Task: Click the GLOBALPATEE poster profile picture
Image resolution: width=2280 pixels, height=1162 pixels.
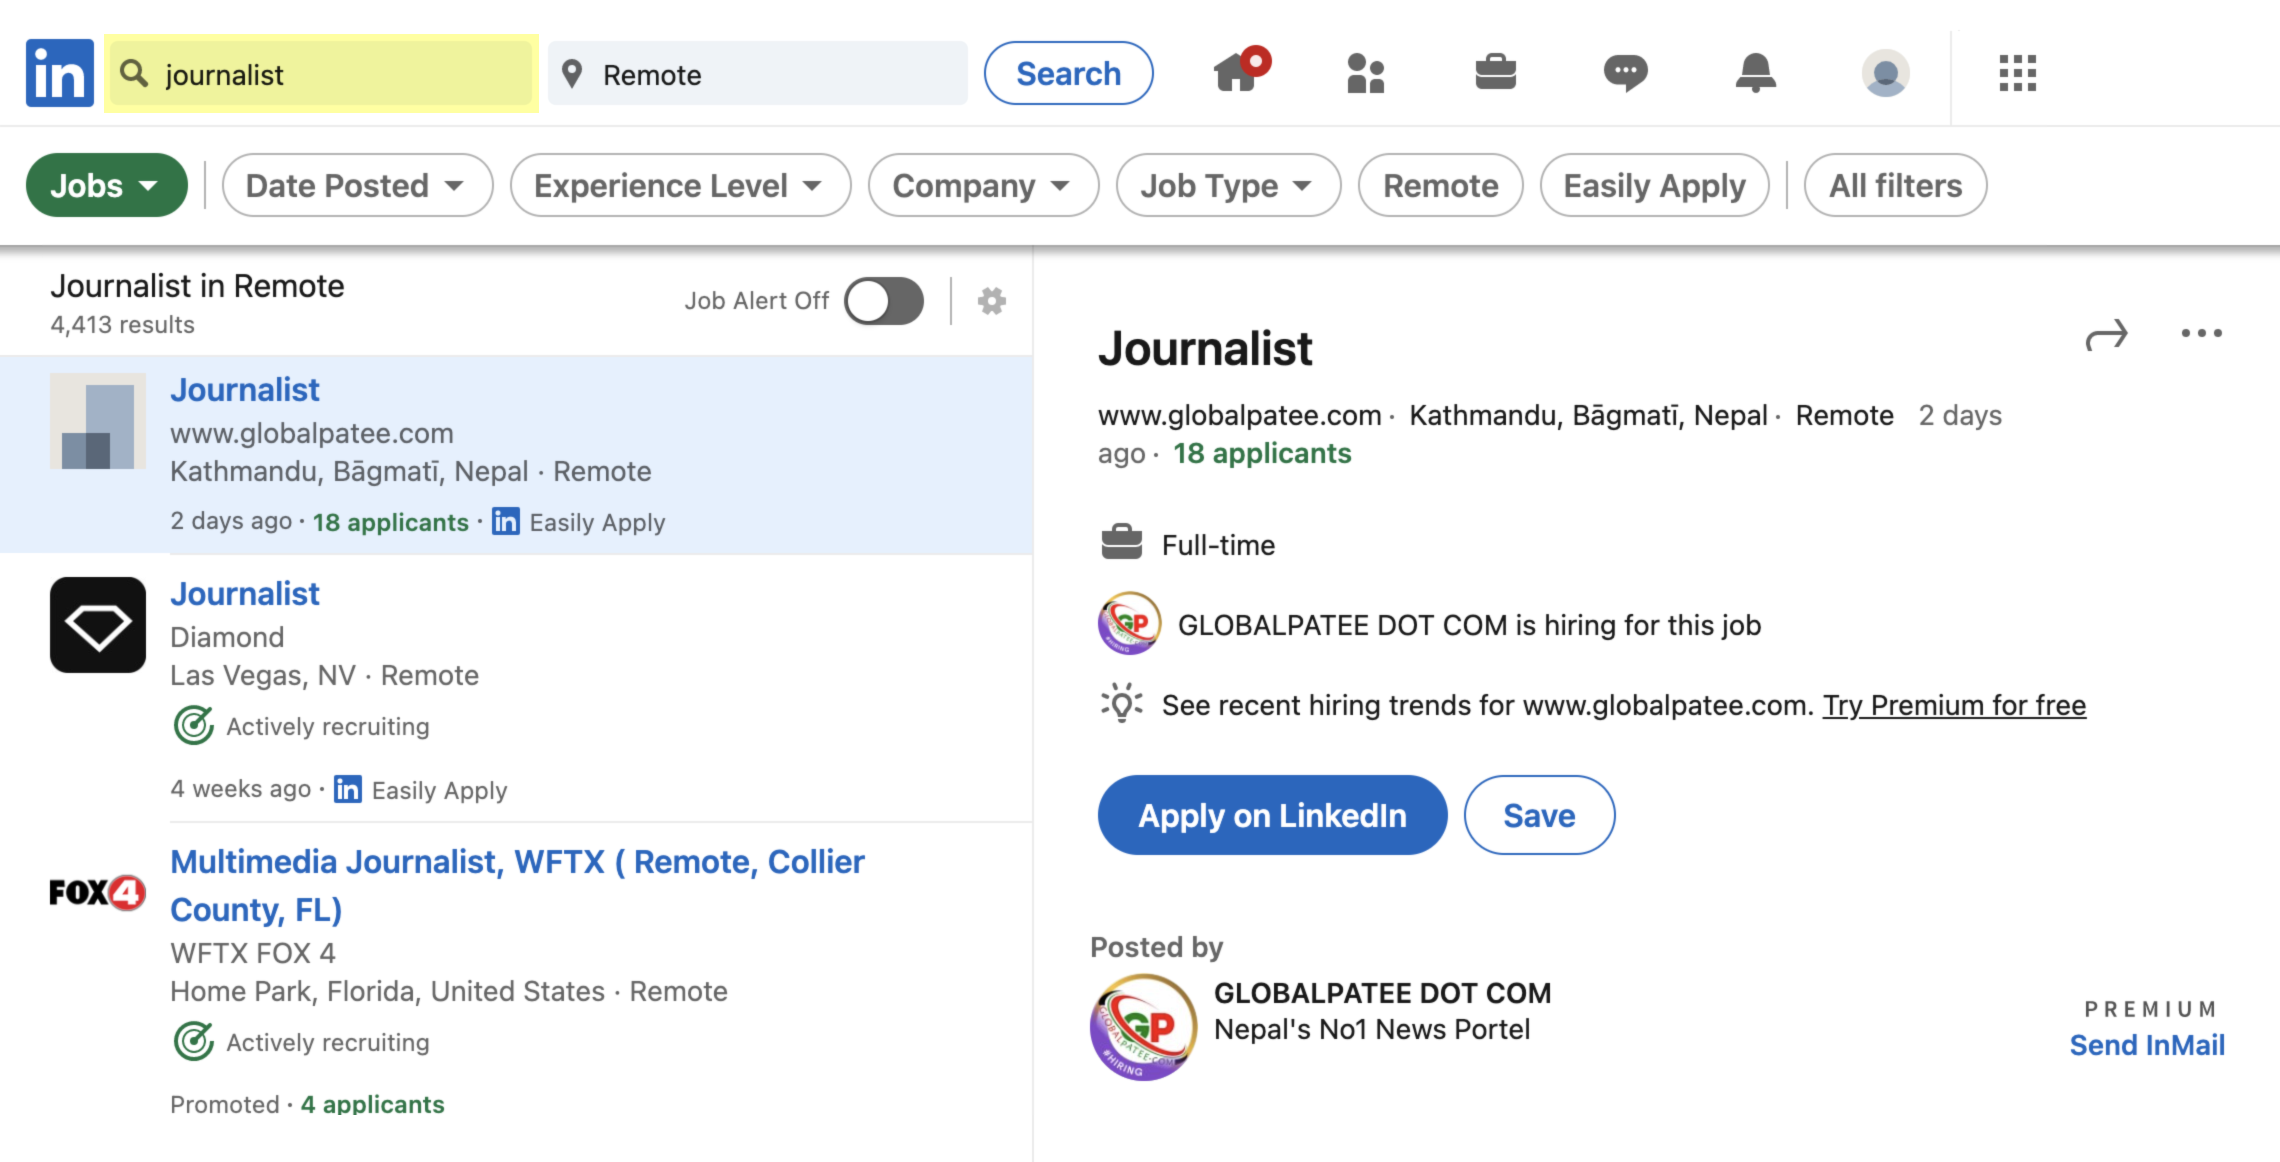Action: click(1143, 1027)
